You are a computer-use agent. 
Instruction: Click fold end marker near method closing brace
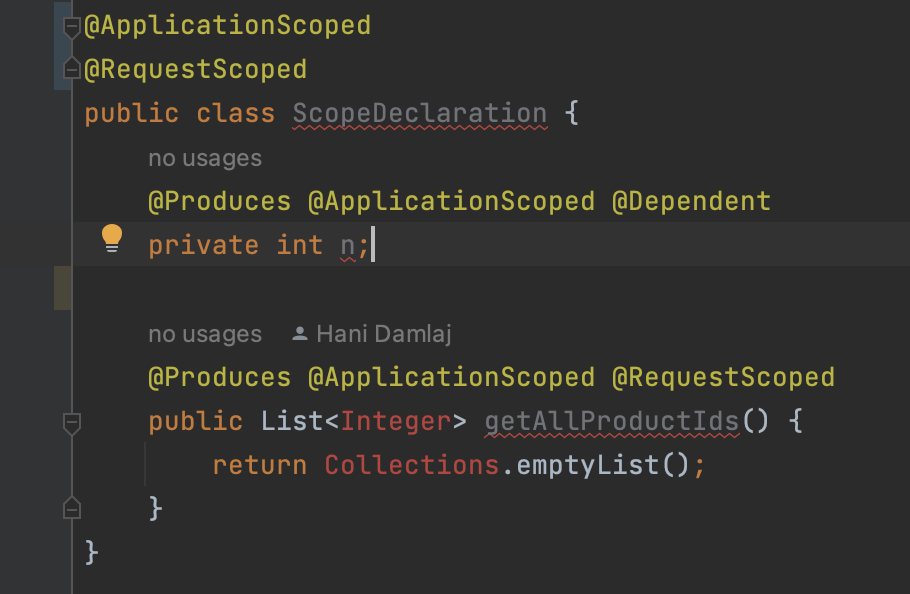point(70,509)
